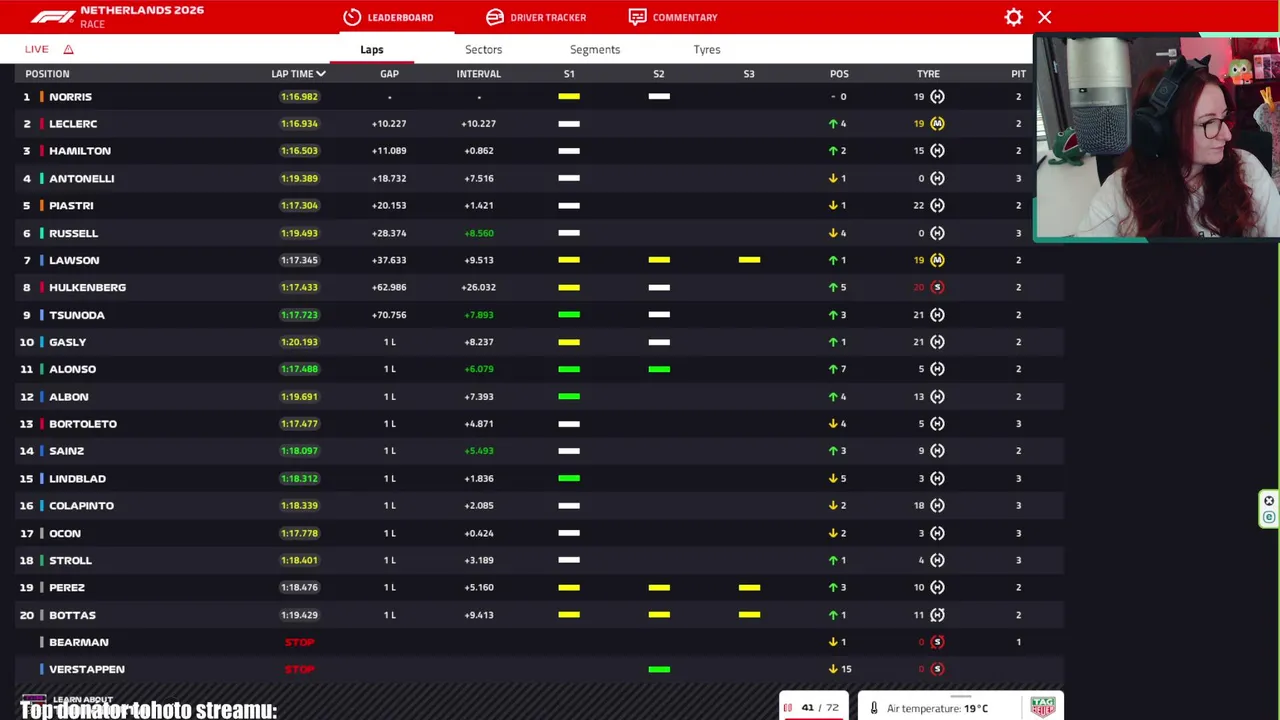Click the streamer webcam overlay

pyautogui.click(x=1156, y=139)
